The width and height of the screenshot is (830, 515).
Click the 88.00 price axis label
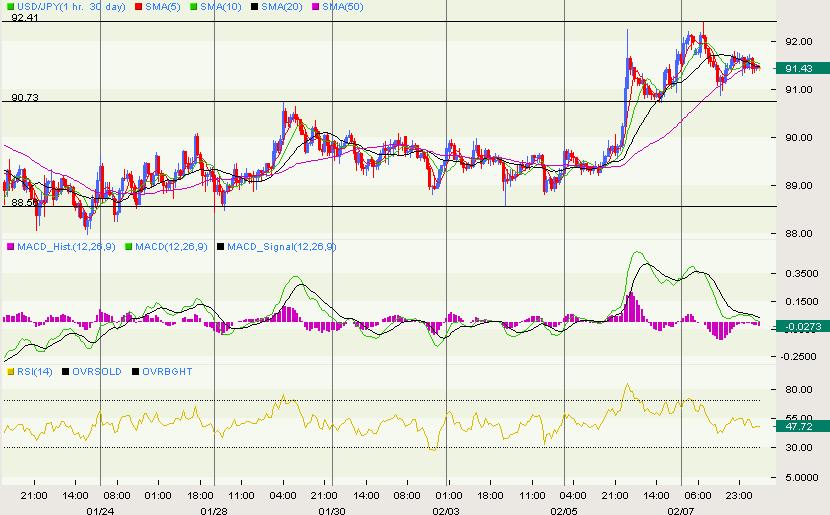[x=799, y=233]
